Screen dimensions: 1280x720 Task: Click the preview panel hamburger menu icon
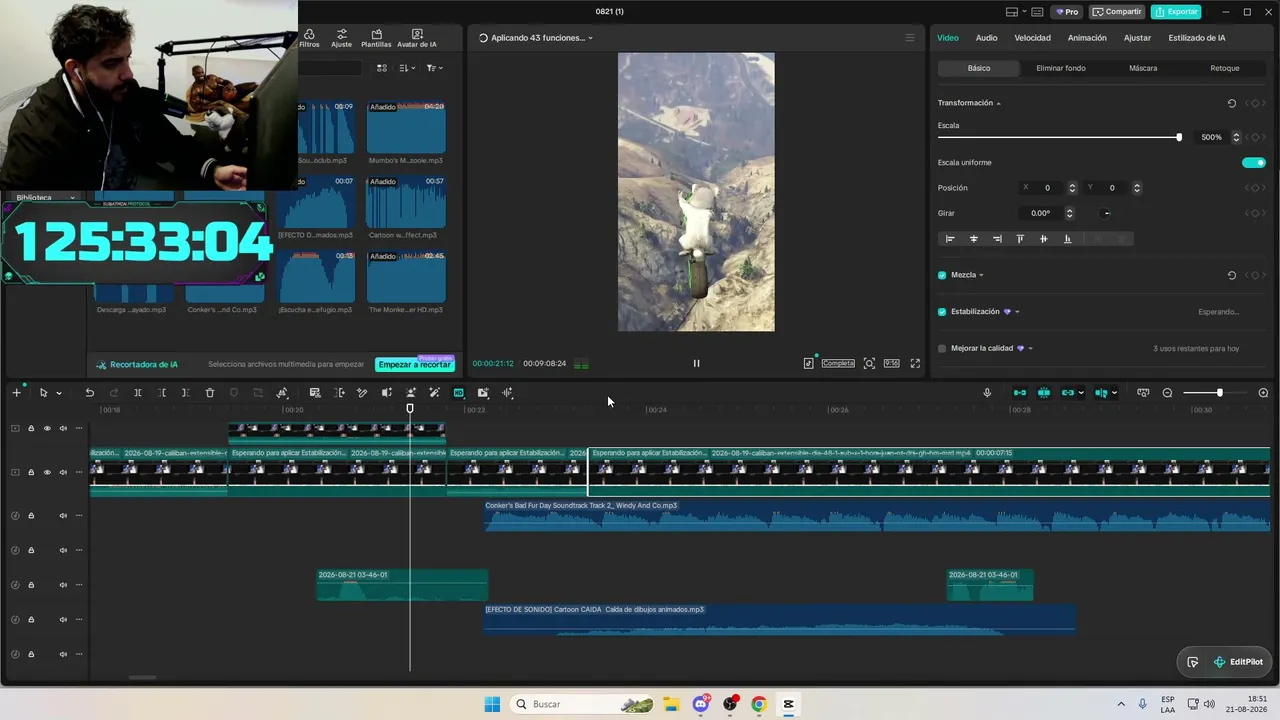click(x=910, y=38)
